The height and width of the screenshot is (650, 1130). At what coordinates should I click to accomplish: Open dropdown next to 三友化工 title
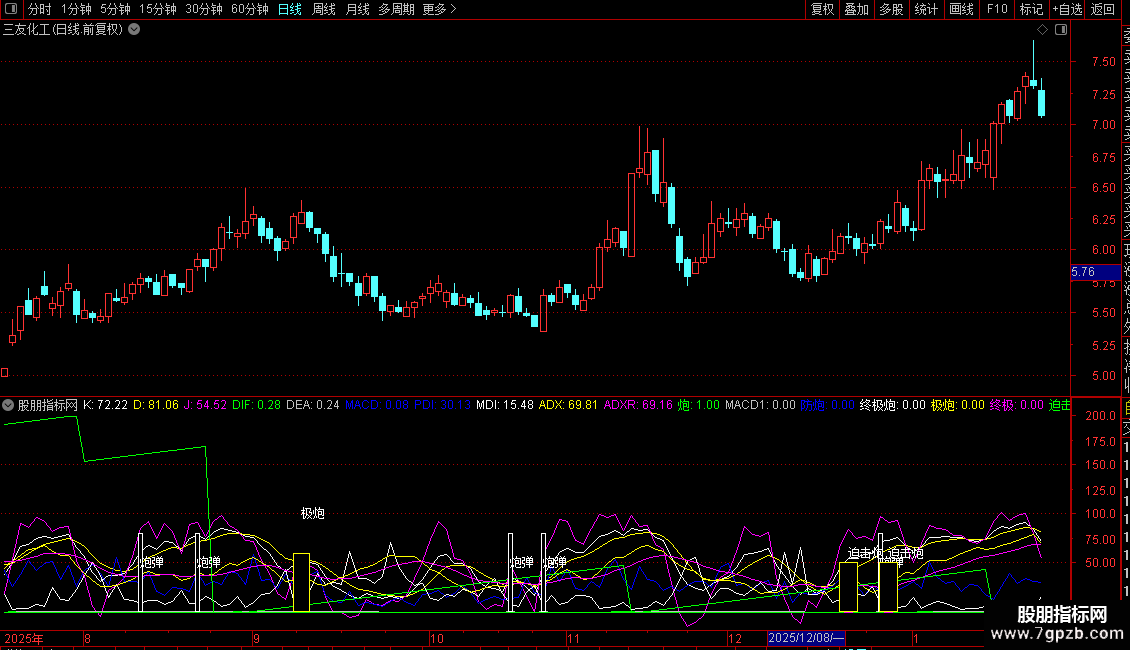[x=135, y=29]
